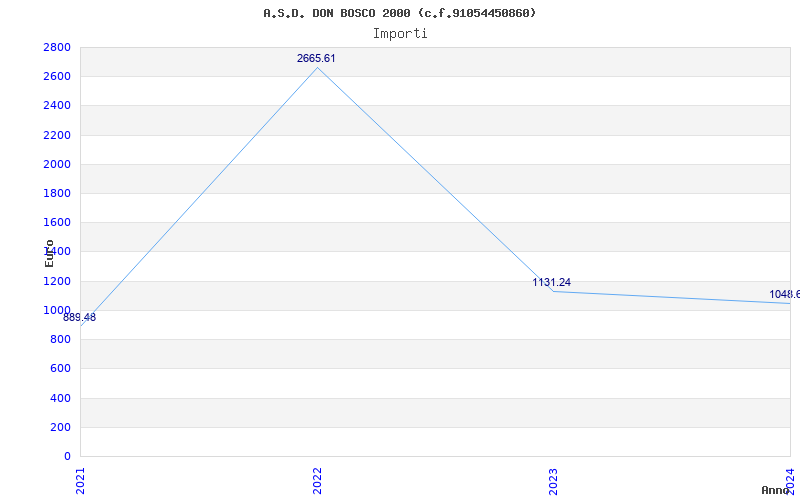Select the 2022 x-axis label

tap(317, 481)
